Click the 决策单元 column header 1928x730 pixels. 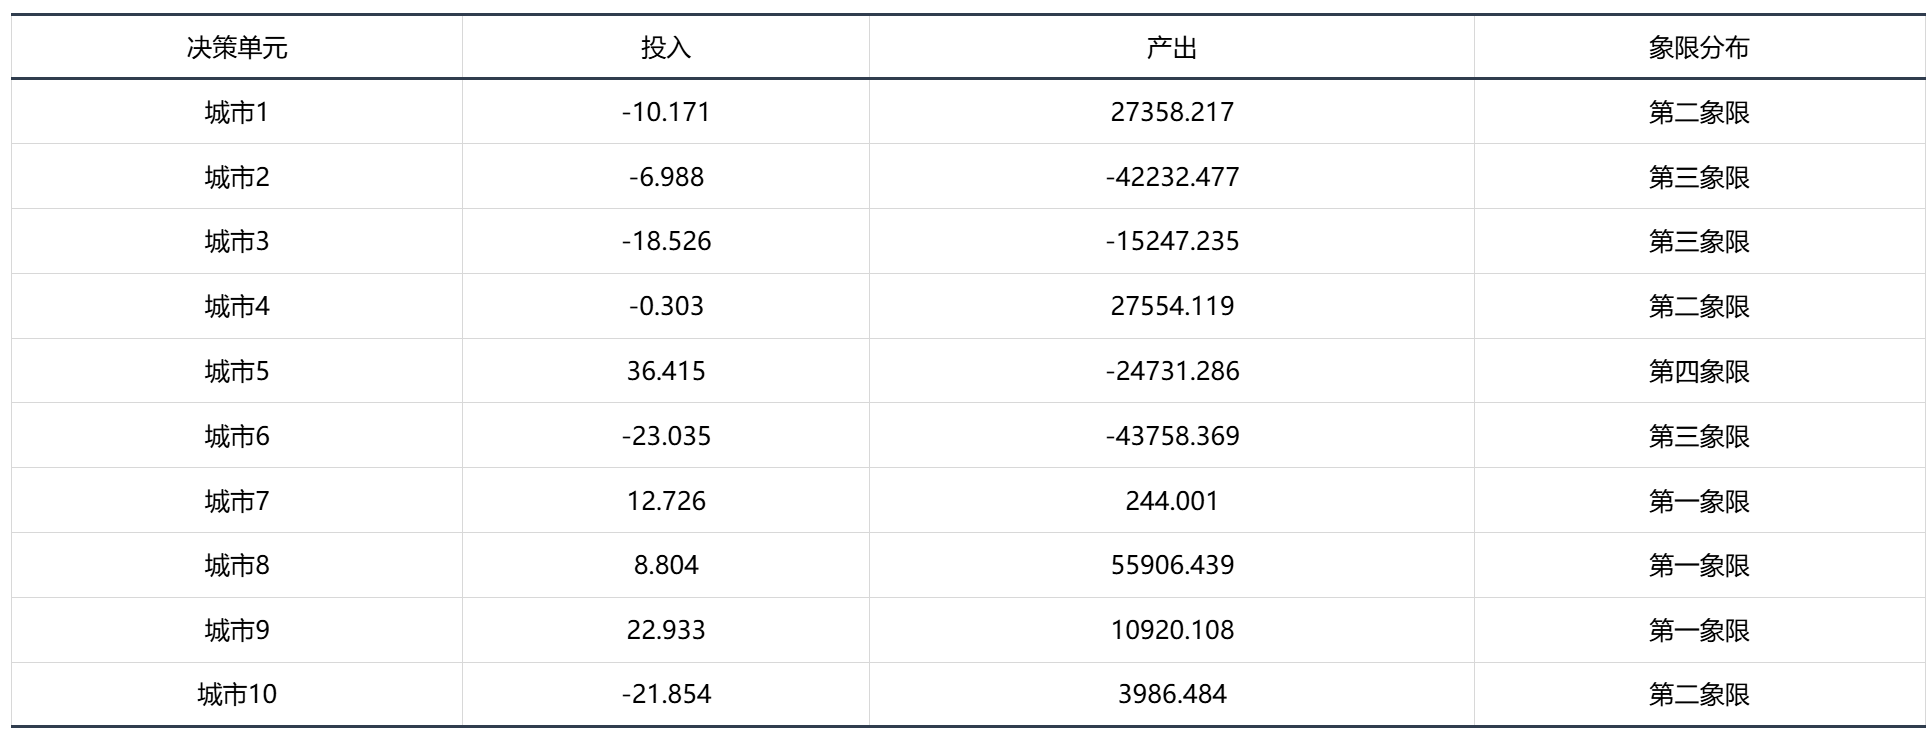coord(237,48)
